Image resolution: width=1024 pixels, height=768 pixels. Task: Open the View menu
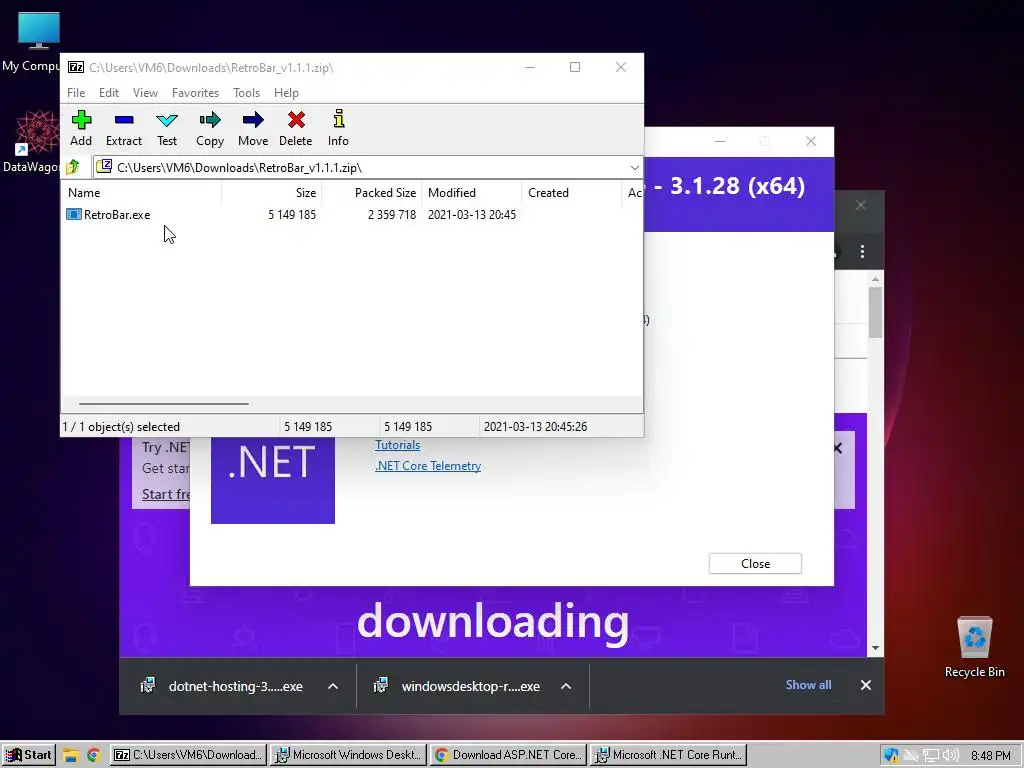[145, 93]
